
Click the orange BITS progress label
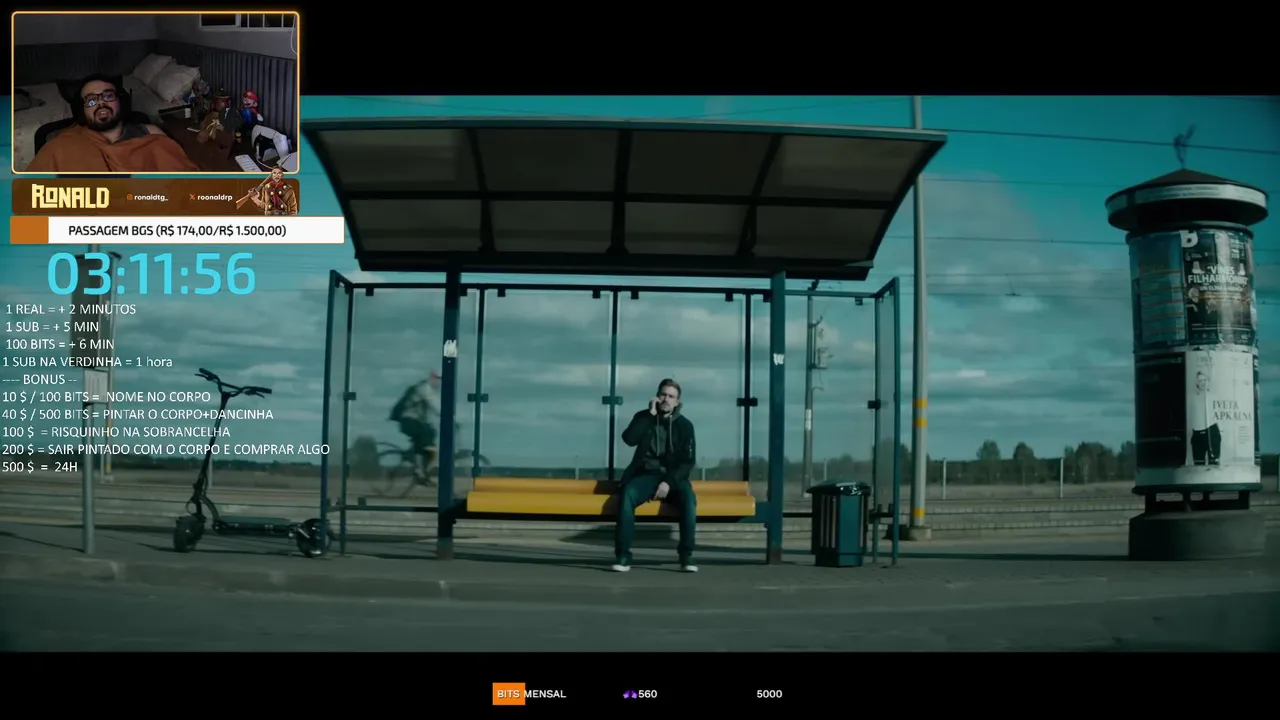tap(508, 694)
